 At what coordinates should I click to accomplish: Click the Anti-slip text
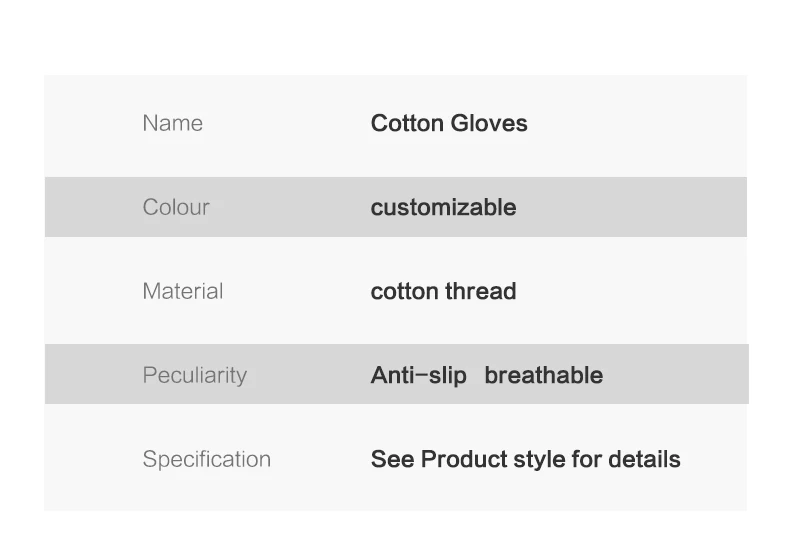tap(419, 376)
